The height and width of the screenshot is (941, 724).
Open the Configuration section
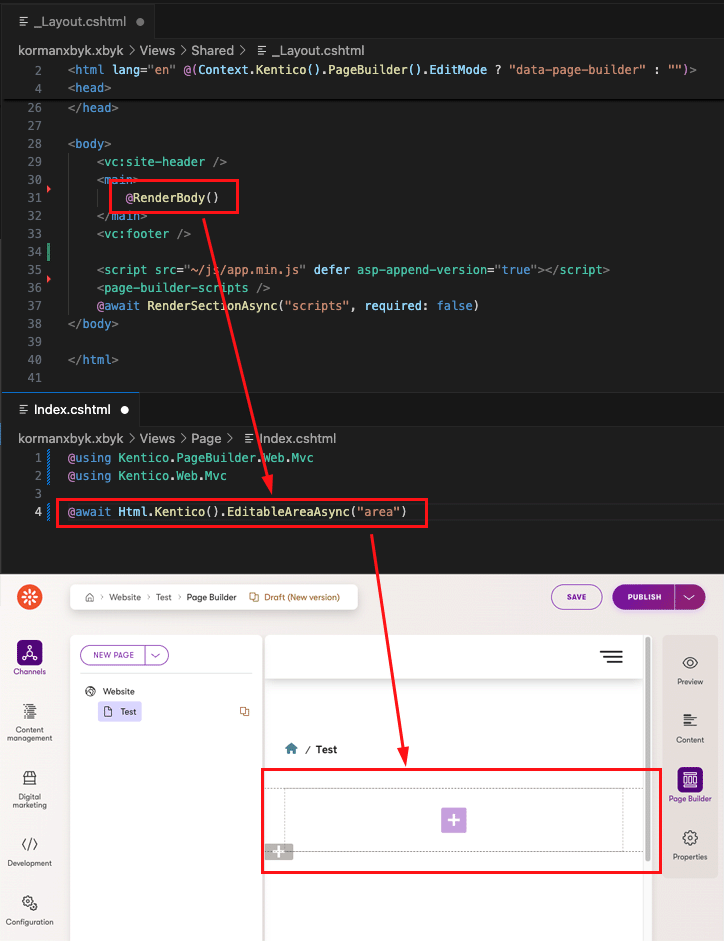(30, 910)
